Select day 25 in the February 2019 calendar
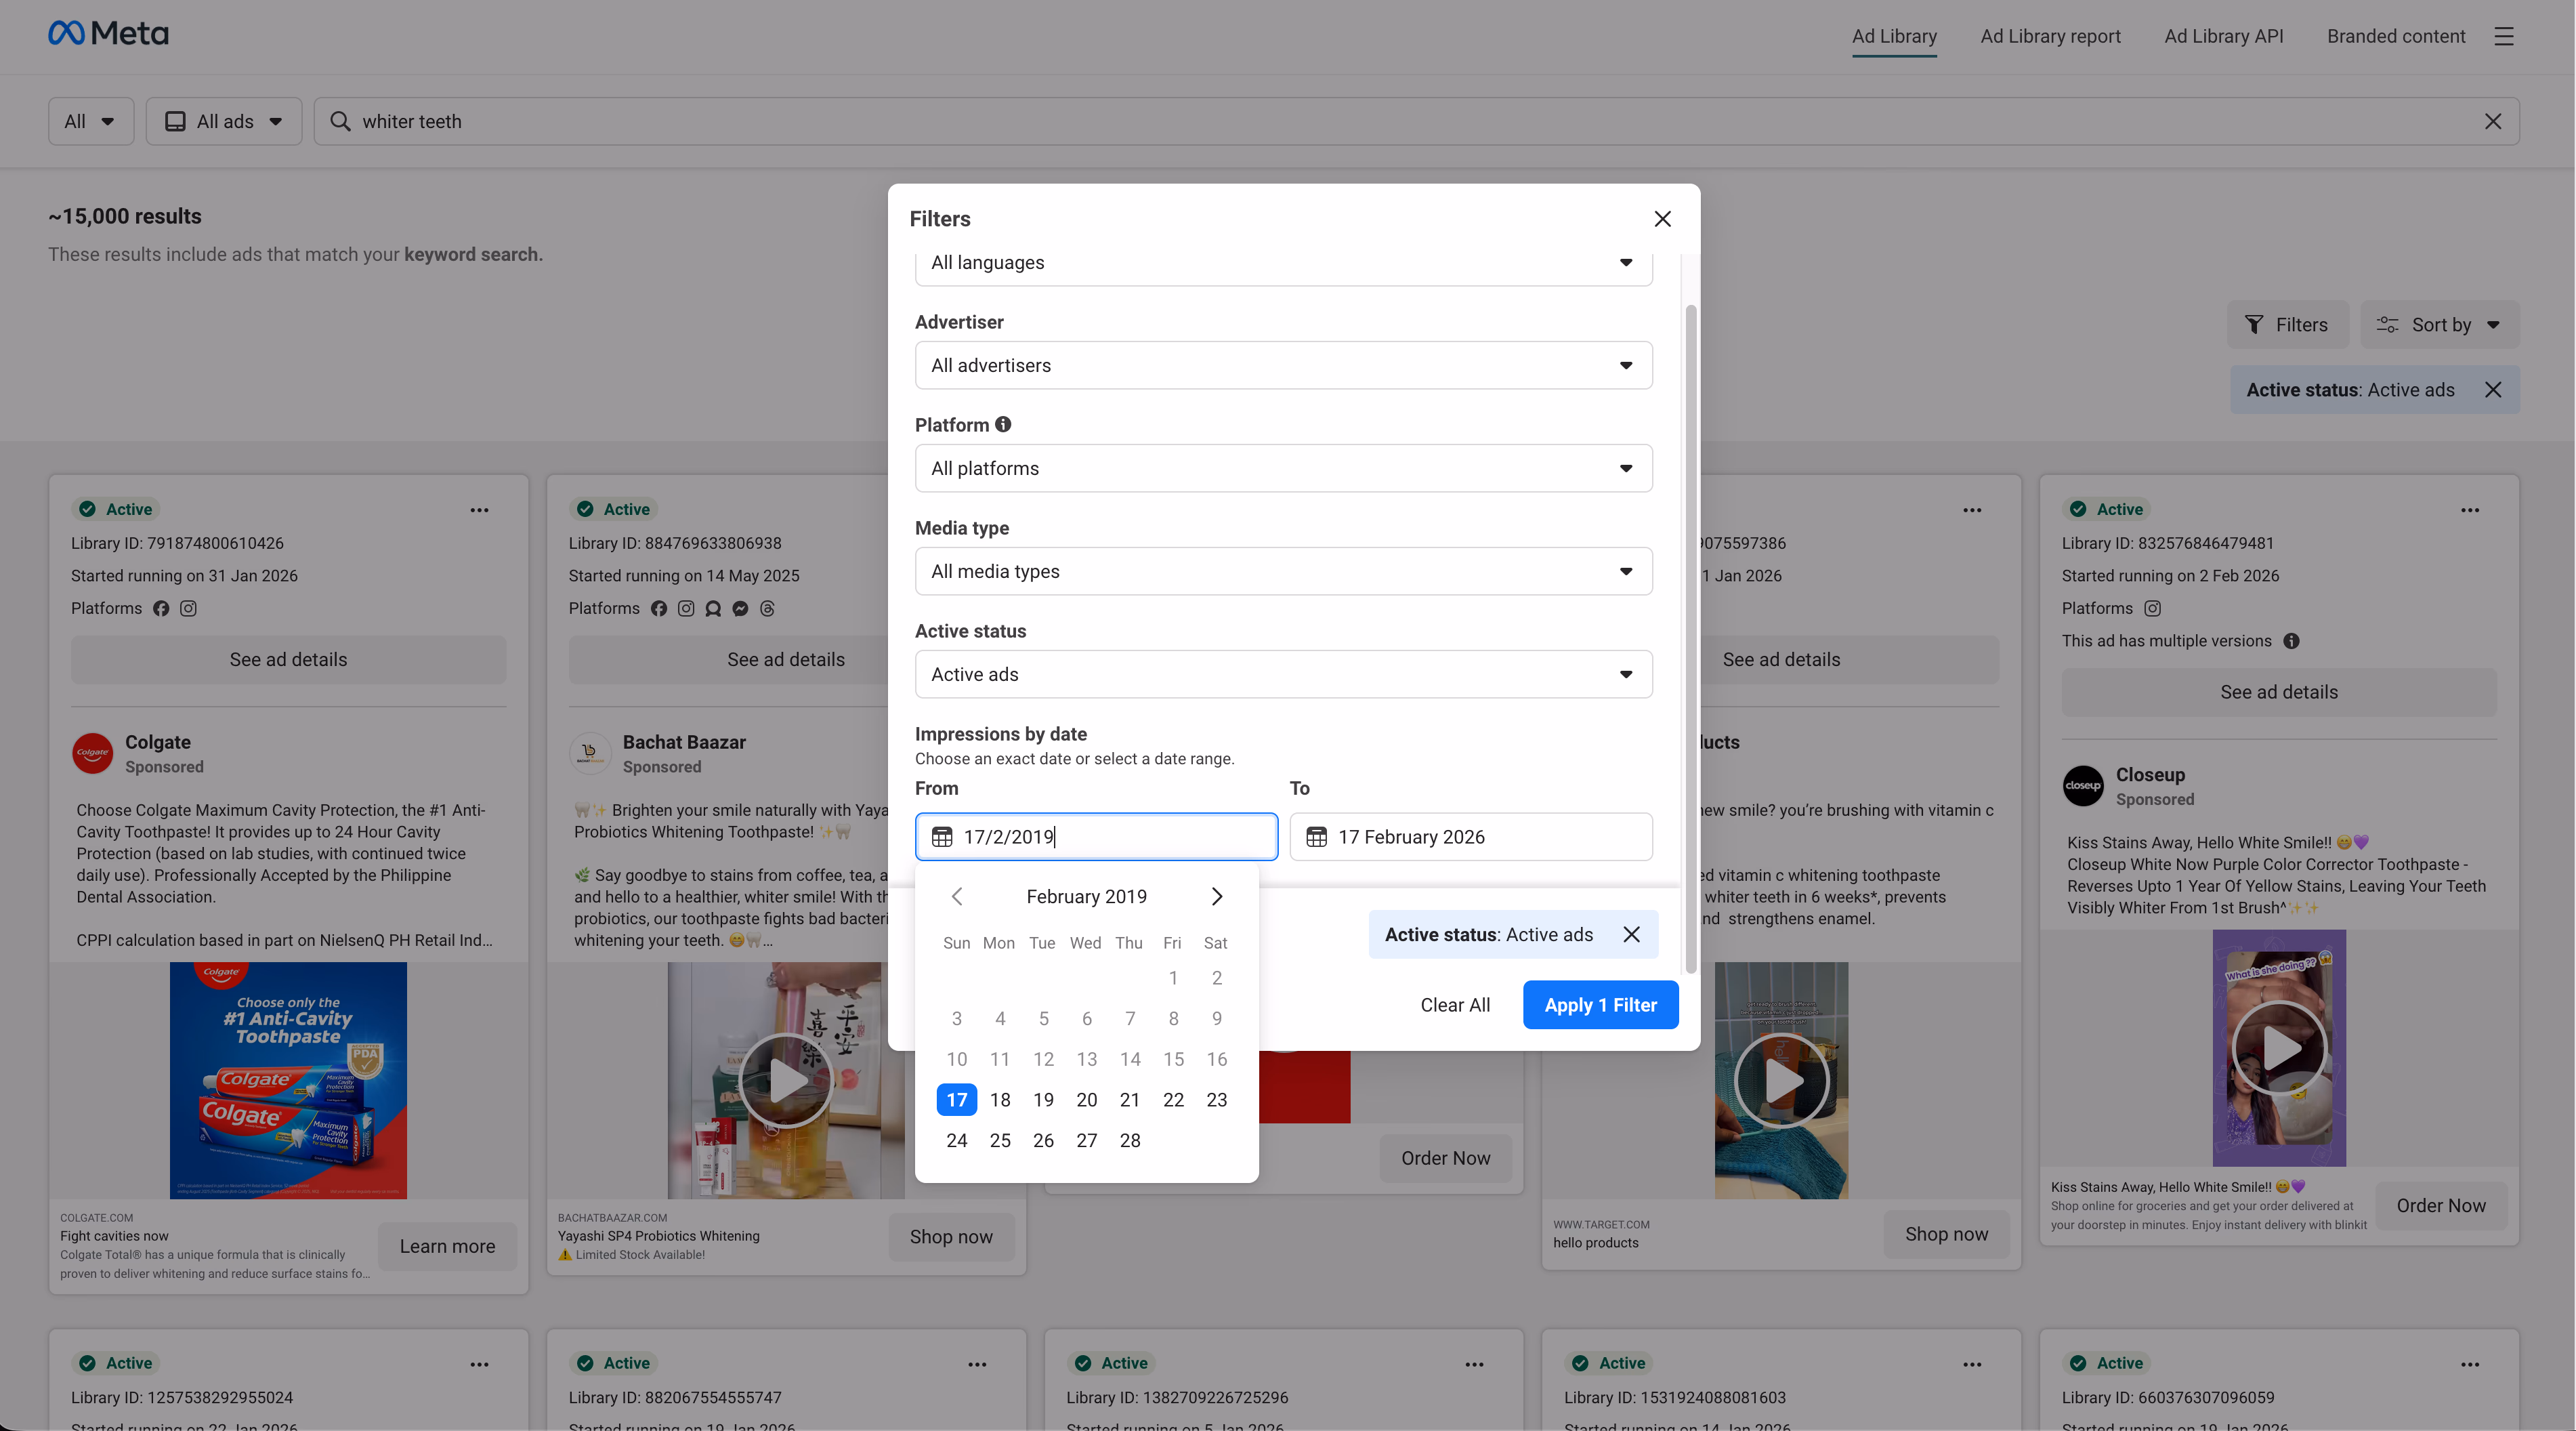Image resolution: width=2576 pixels, height=1431 pixels. tap(999, 1140)
